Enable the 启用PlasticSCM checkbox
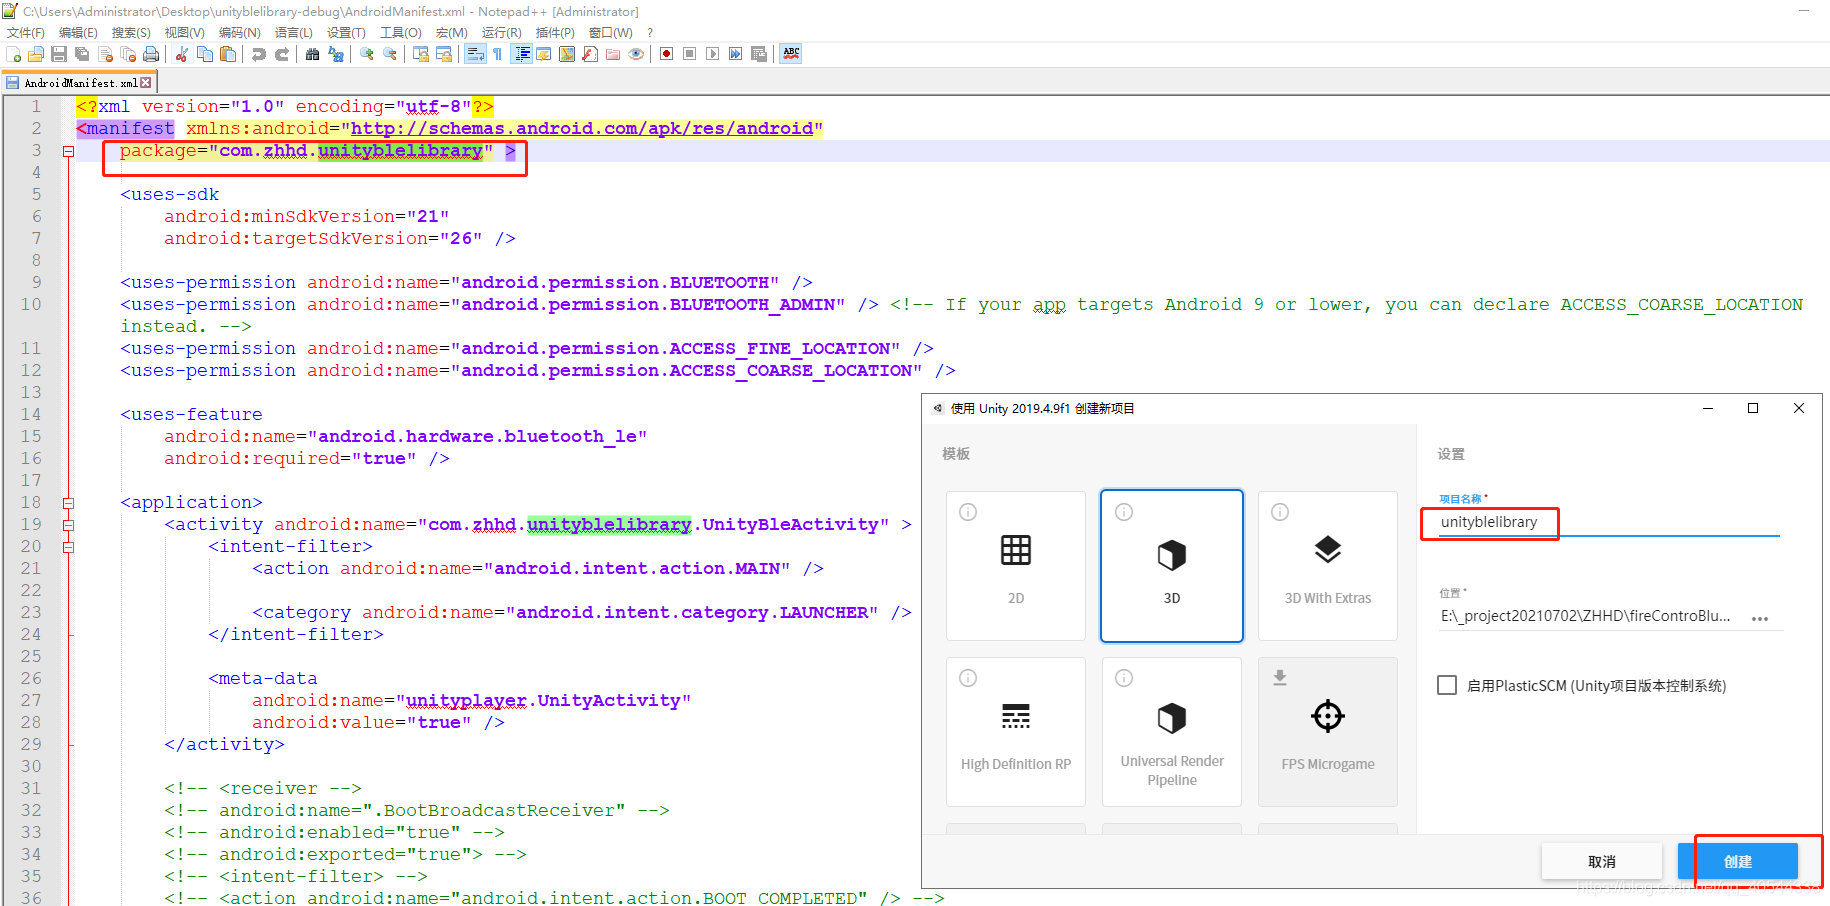 [1447, 685]
